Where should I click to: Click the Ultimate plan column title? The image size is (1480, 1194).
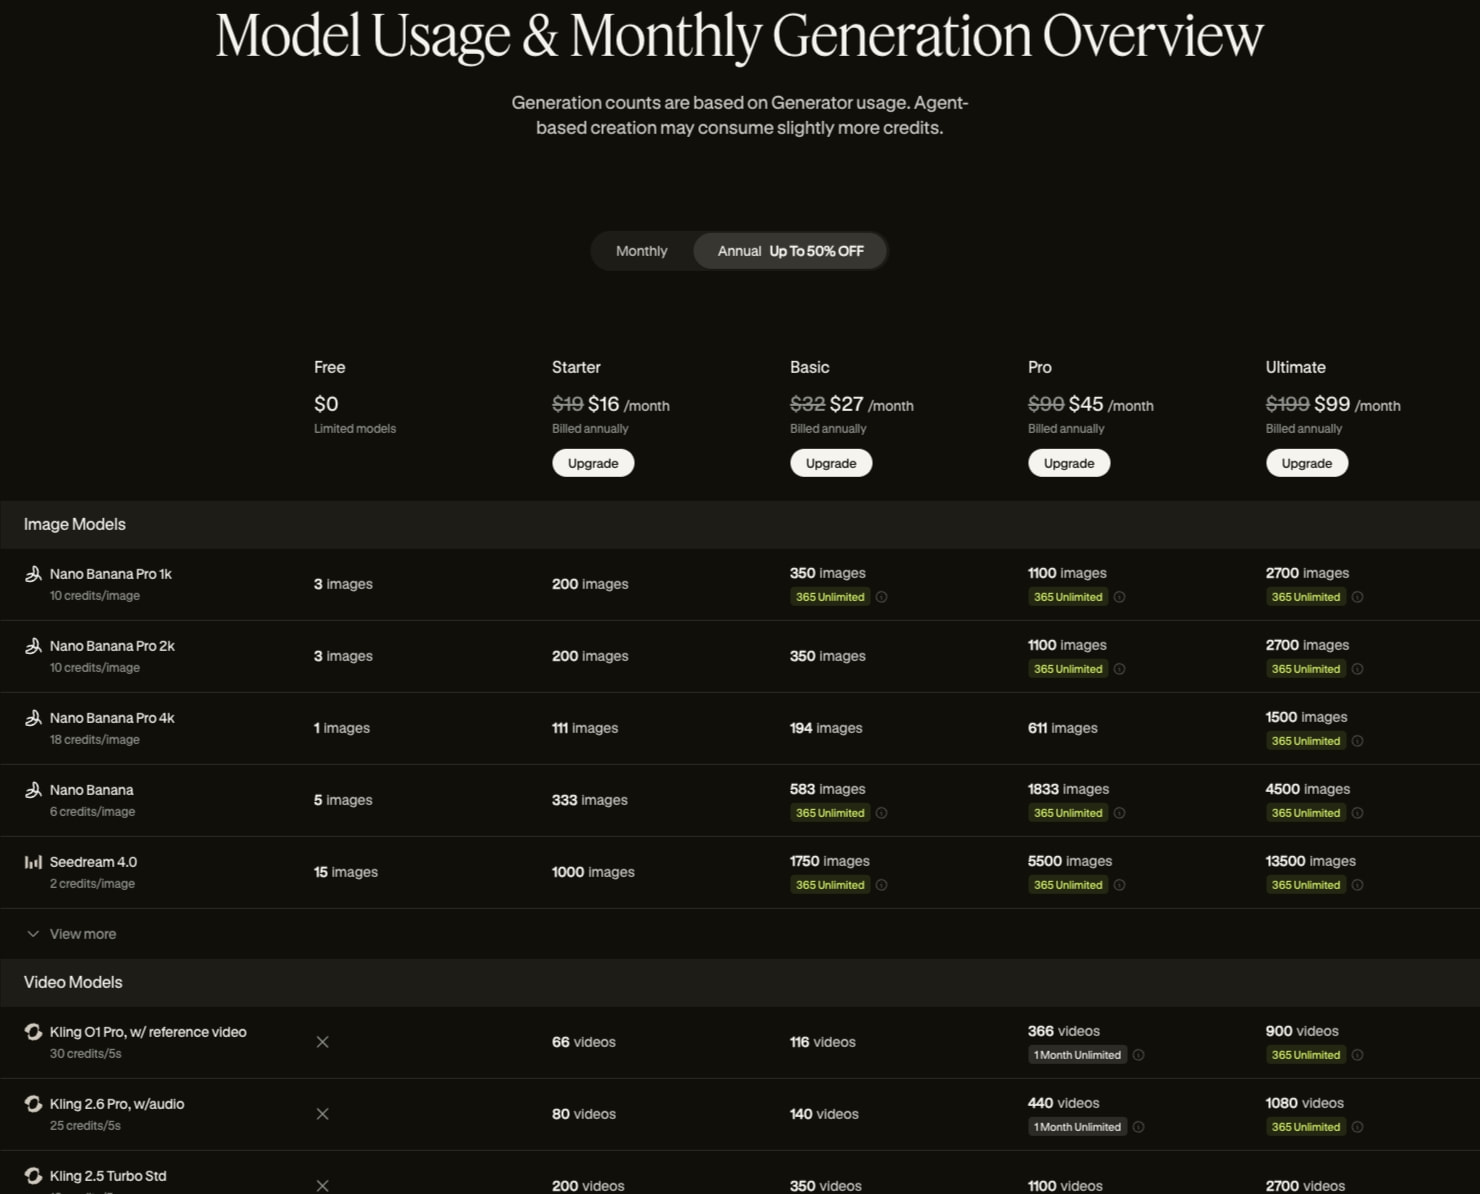click(1295, 367)
